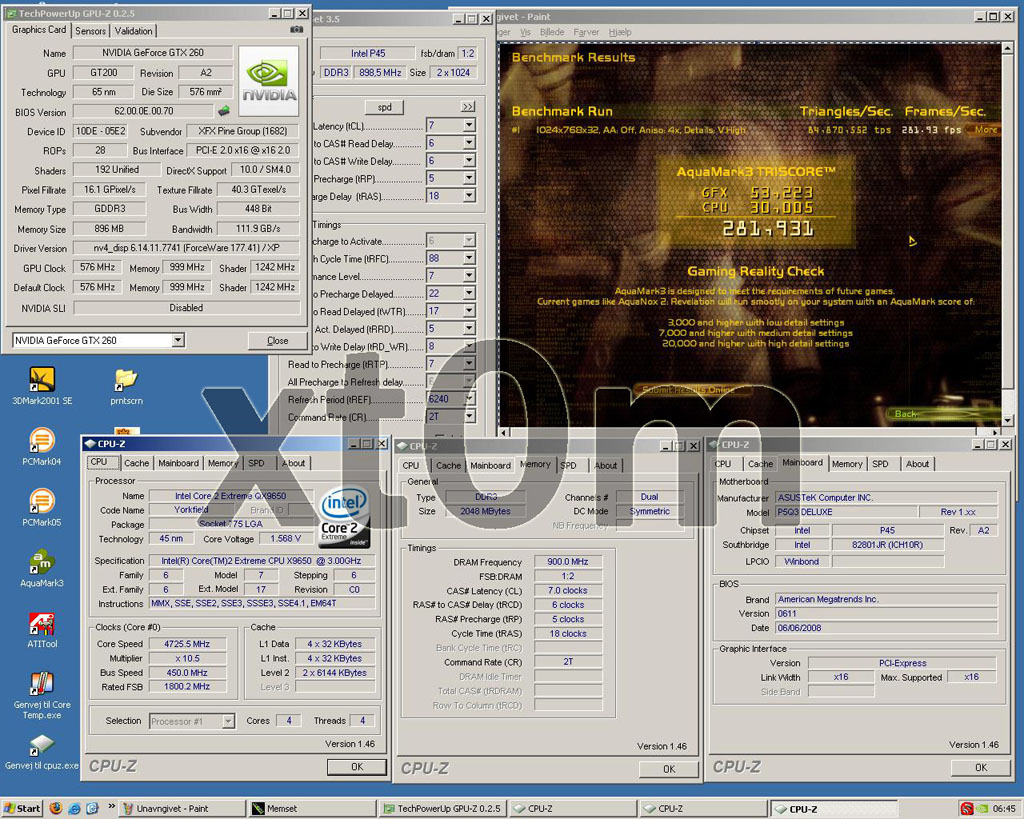Click the Start button
The width and height of the screenshot is (1024, 819).
(22, 809)
